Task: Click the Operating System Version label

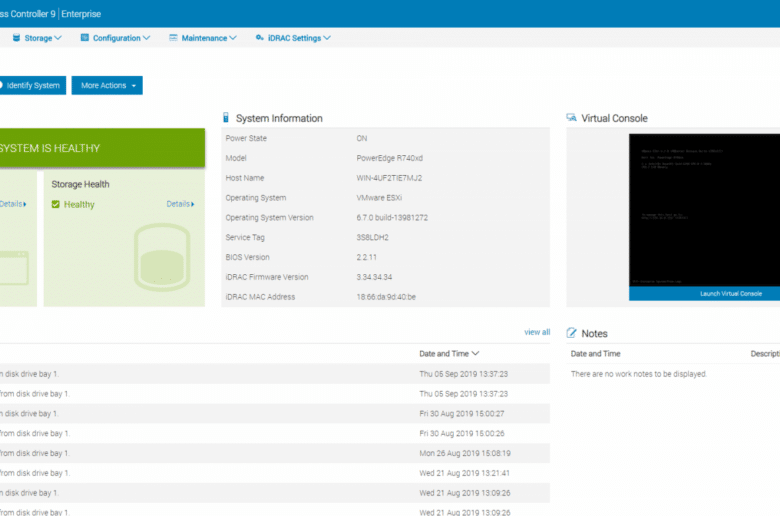Action: coord(269,218)
